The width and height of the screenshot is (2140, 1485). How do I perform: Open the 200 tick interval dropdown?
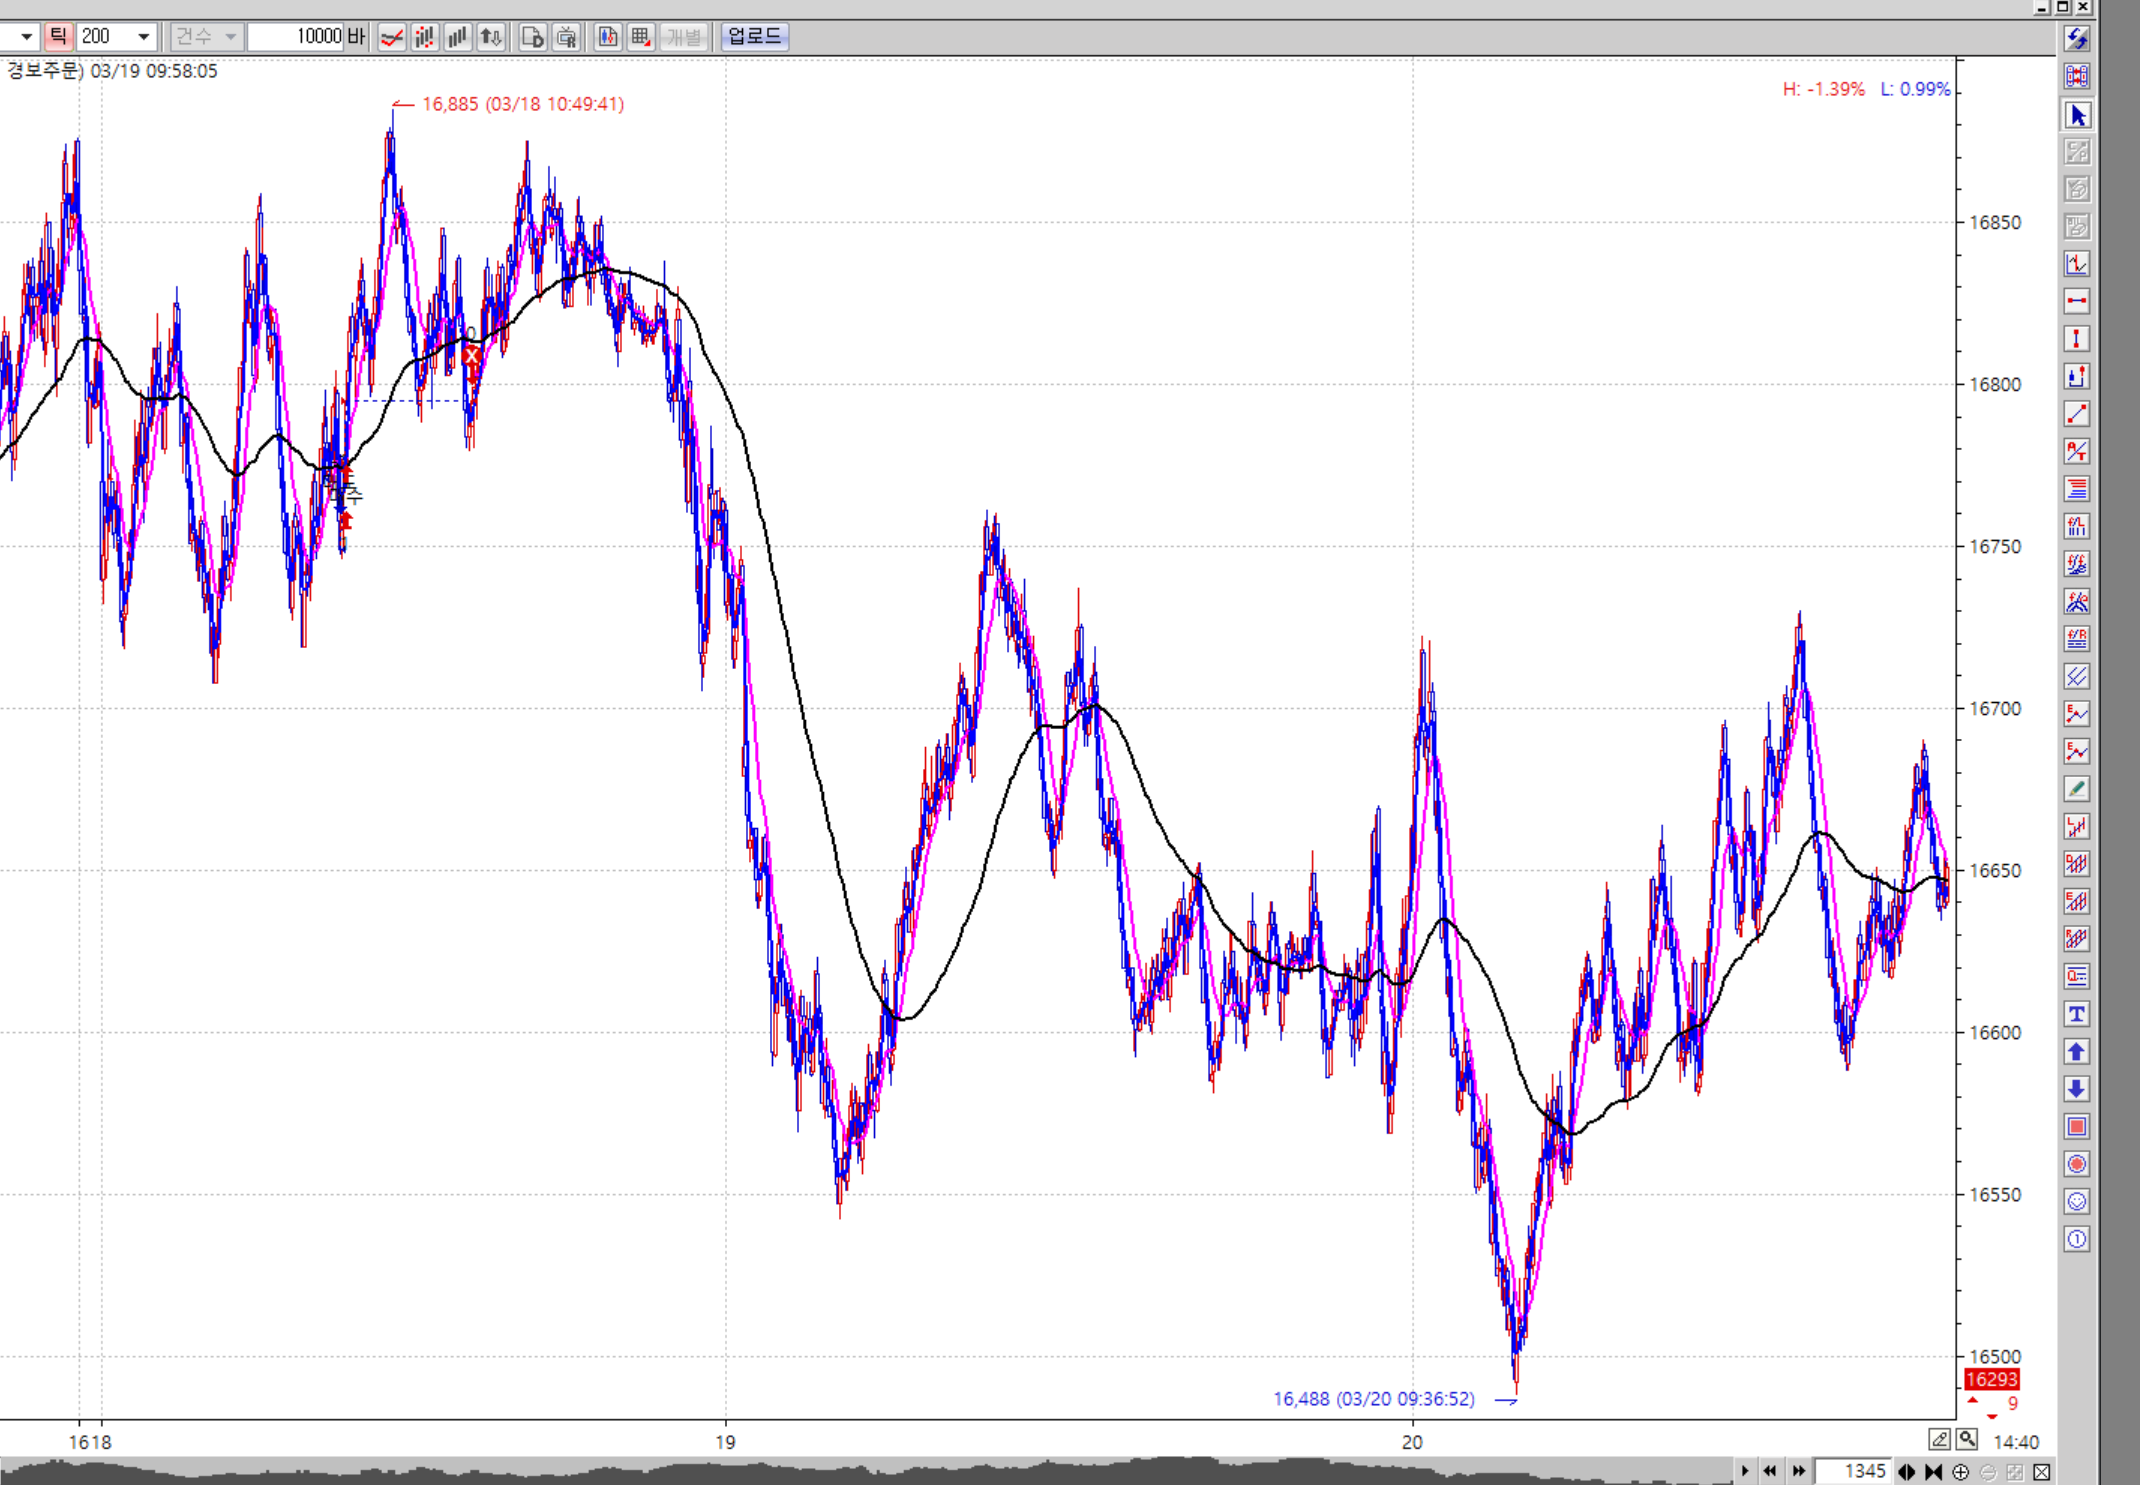tap(143, 37)
